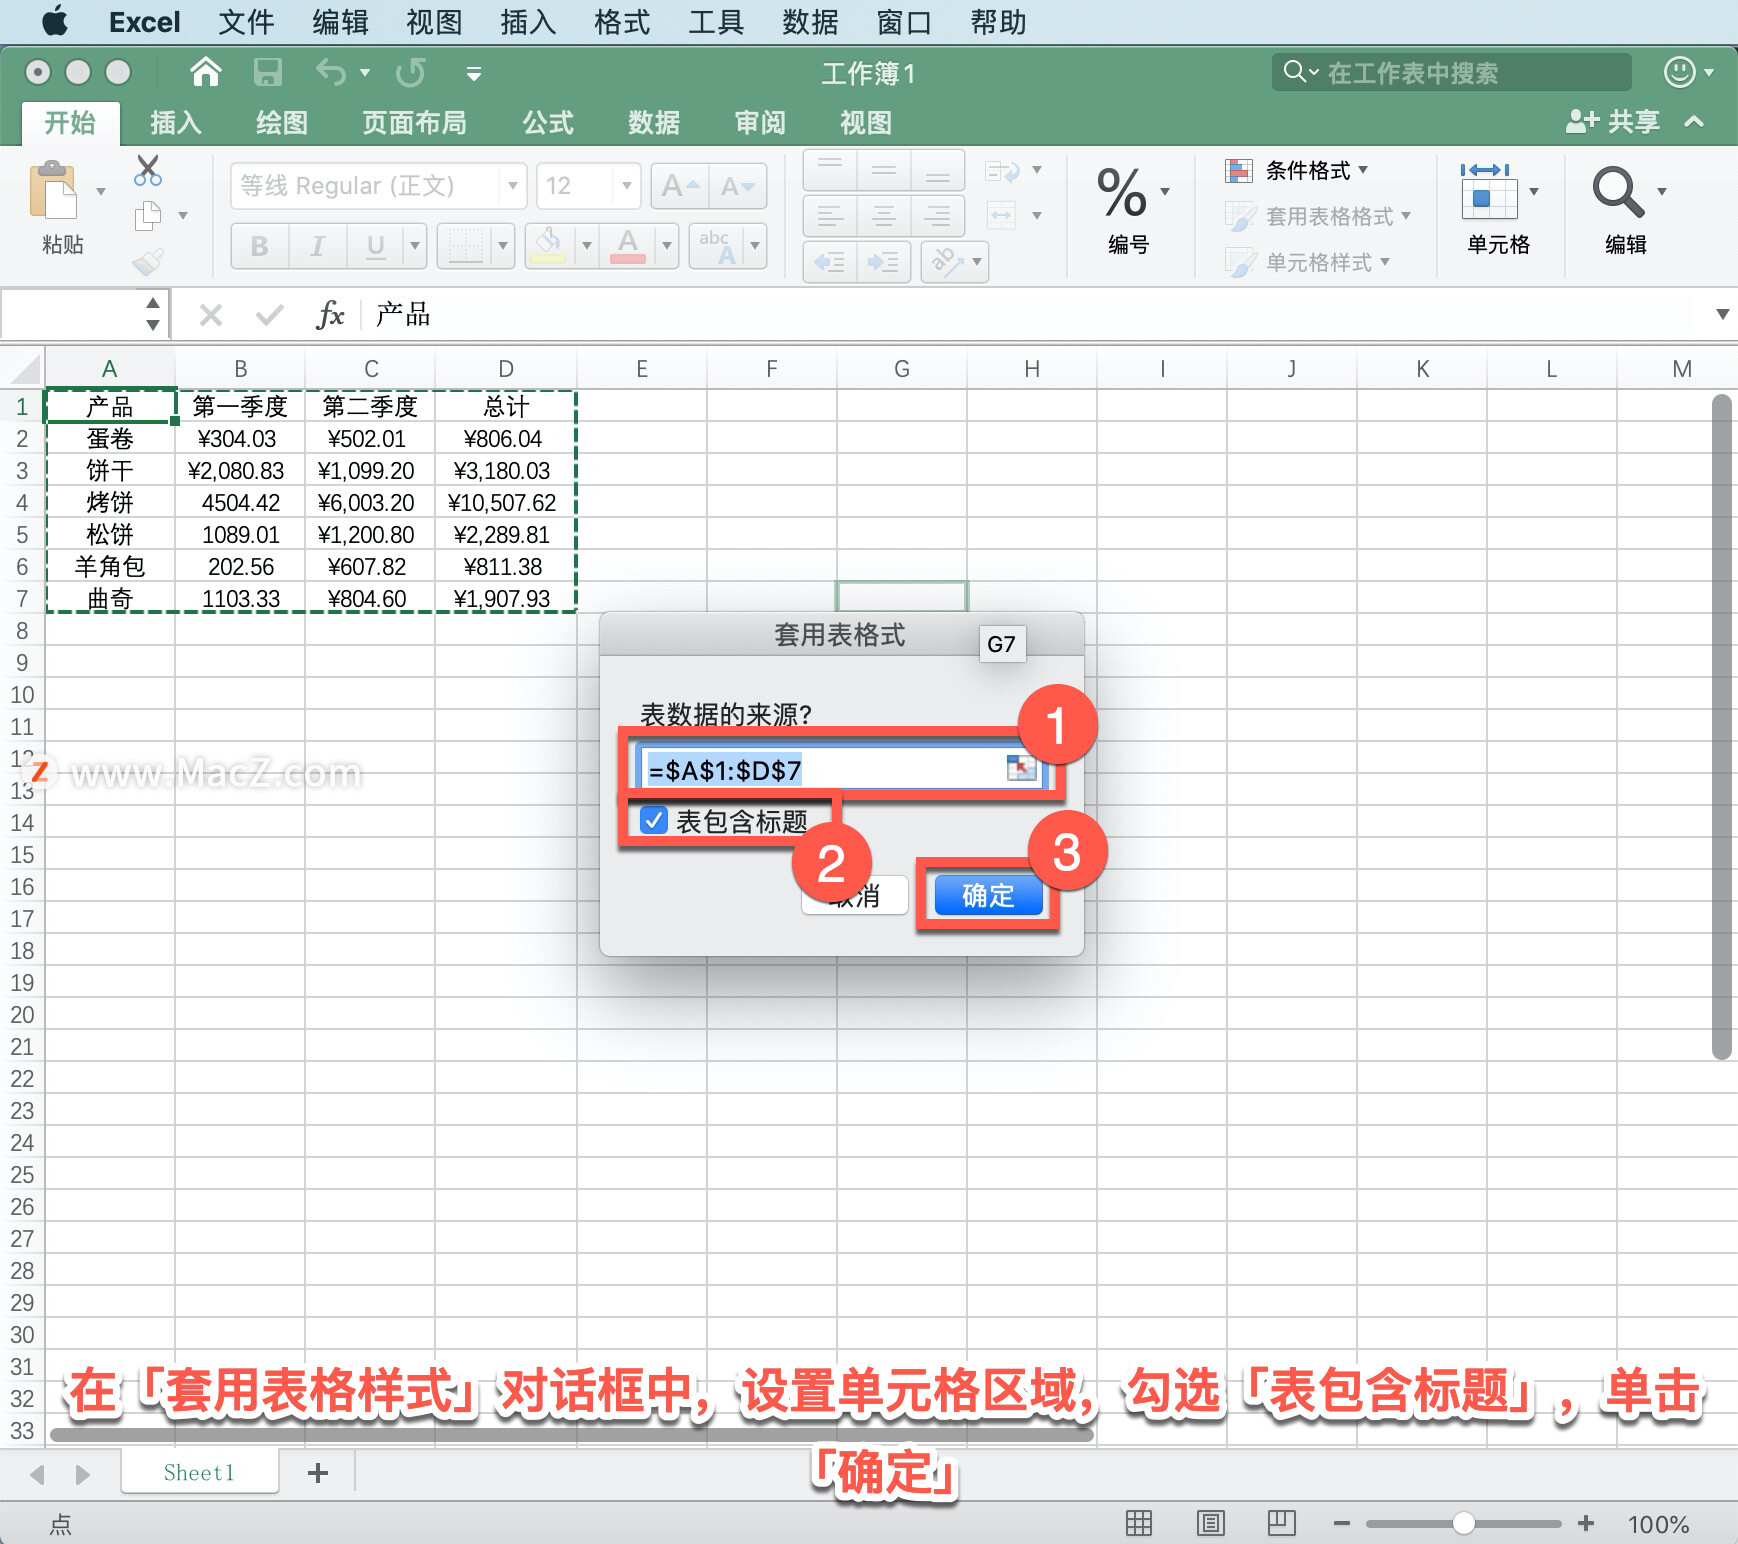Decrease font size with smaller A icon
The width and height of the screenshot is (1738, 1544).
738,186
